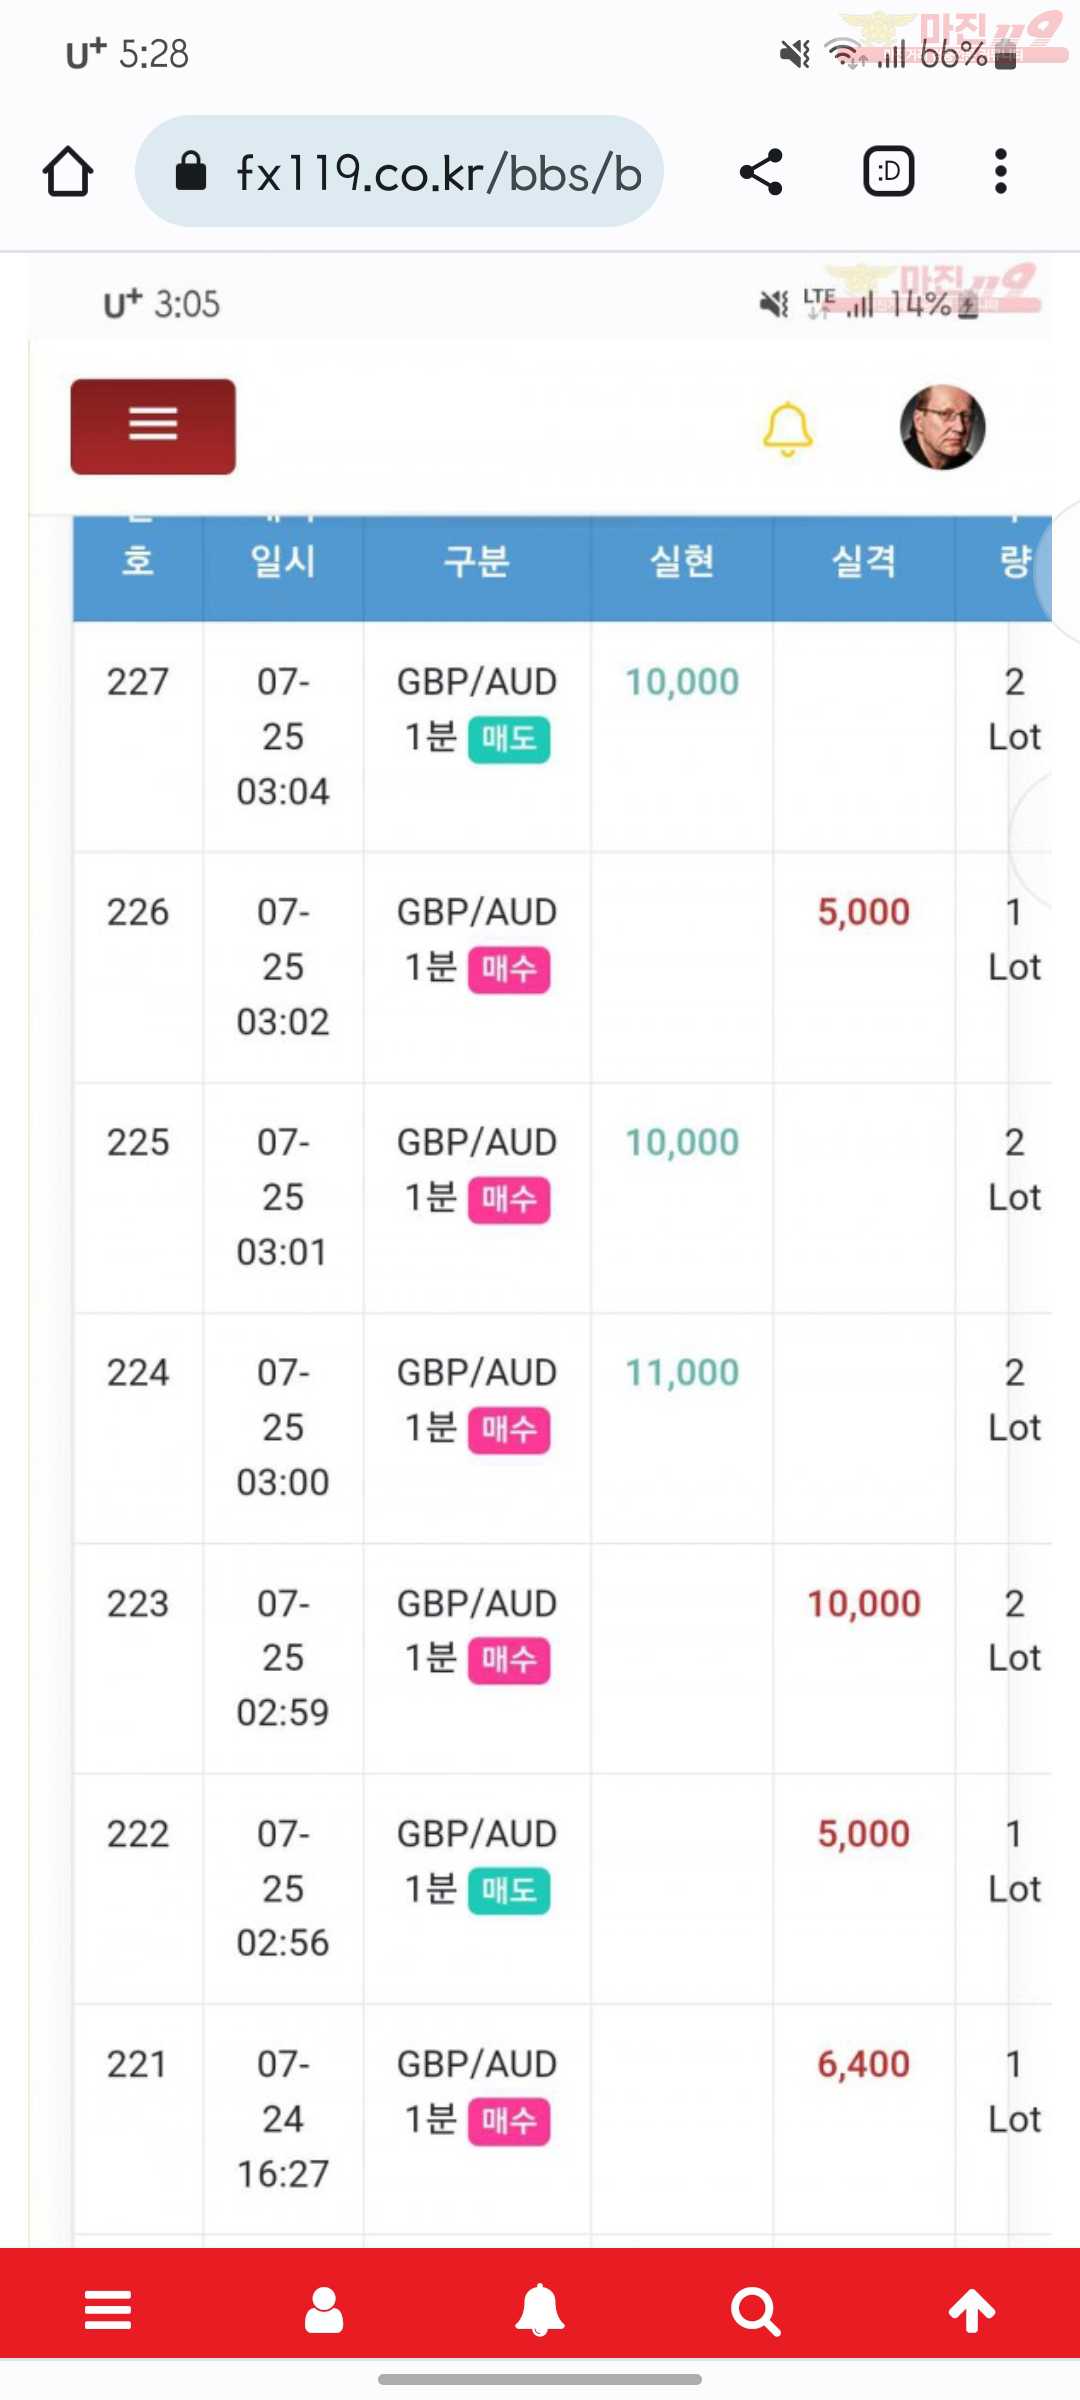
Task: Tap the yellow notification bell icon
Action: (x=787, y=429)
